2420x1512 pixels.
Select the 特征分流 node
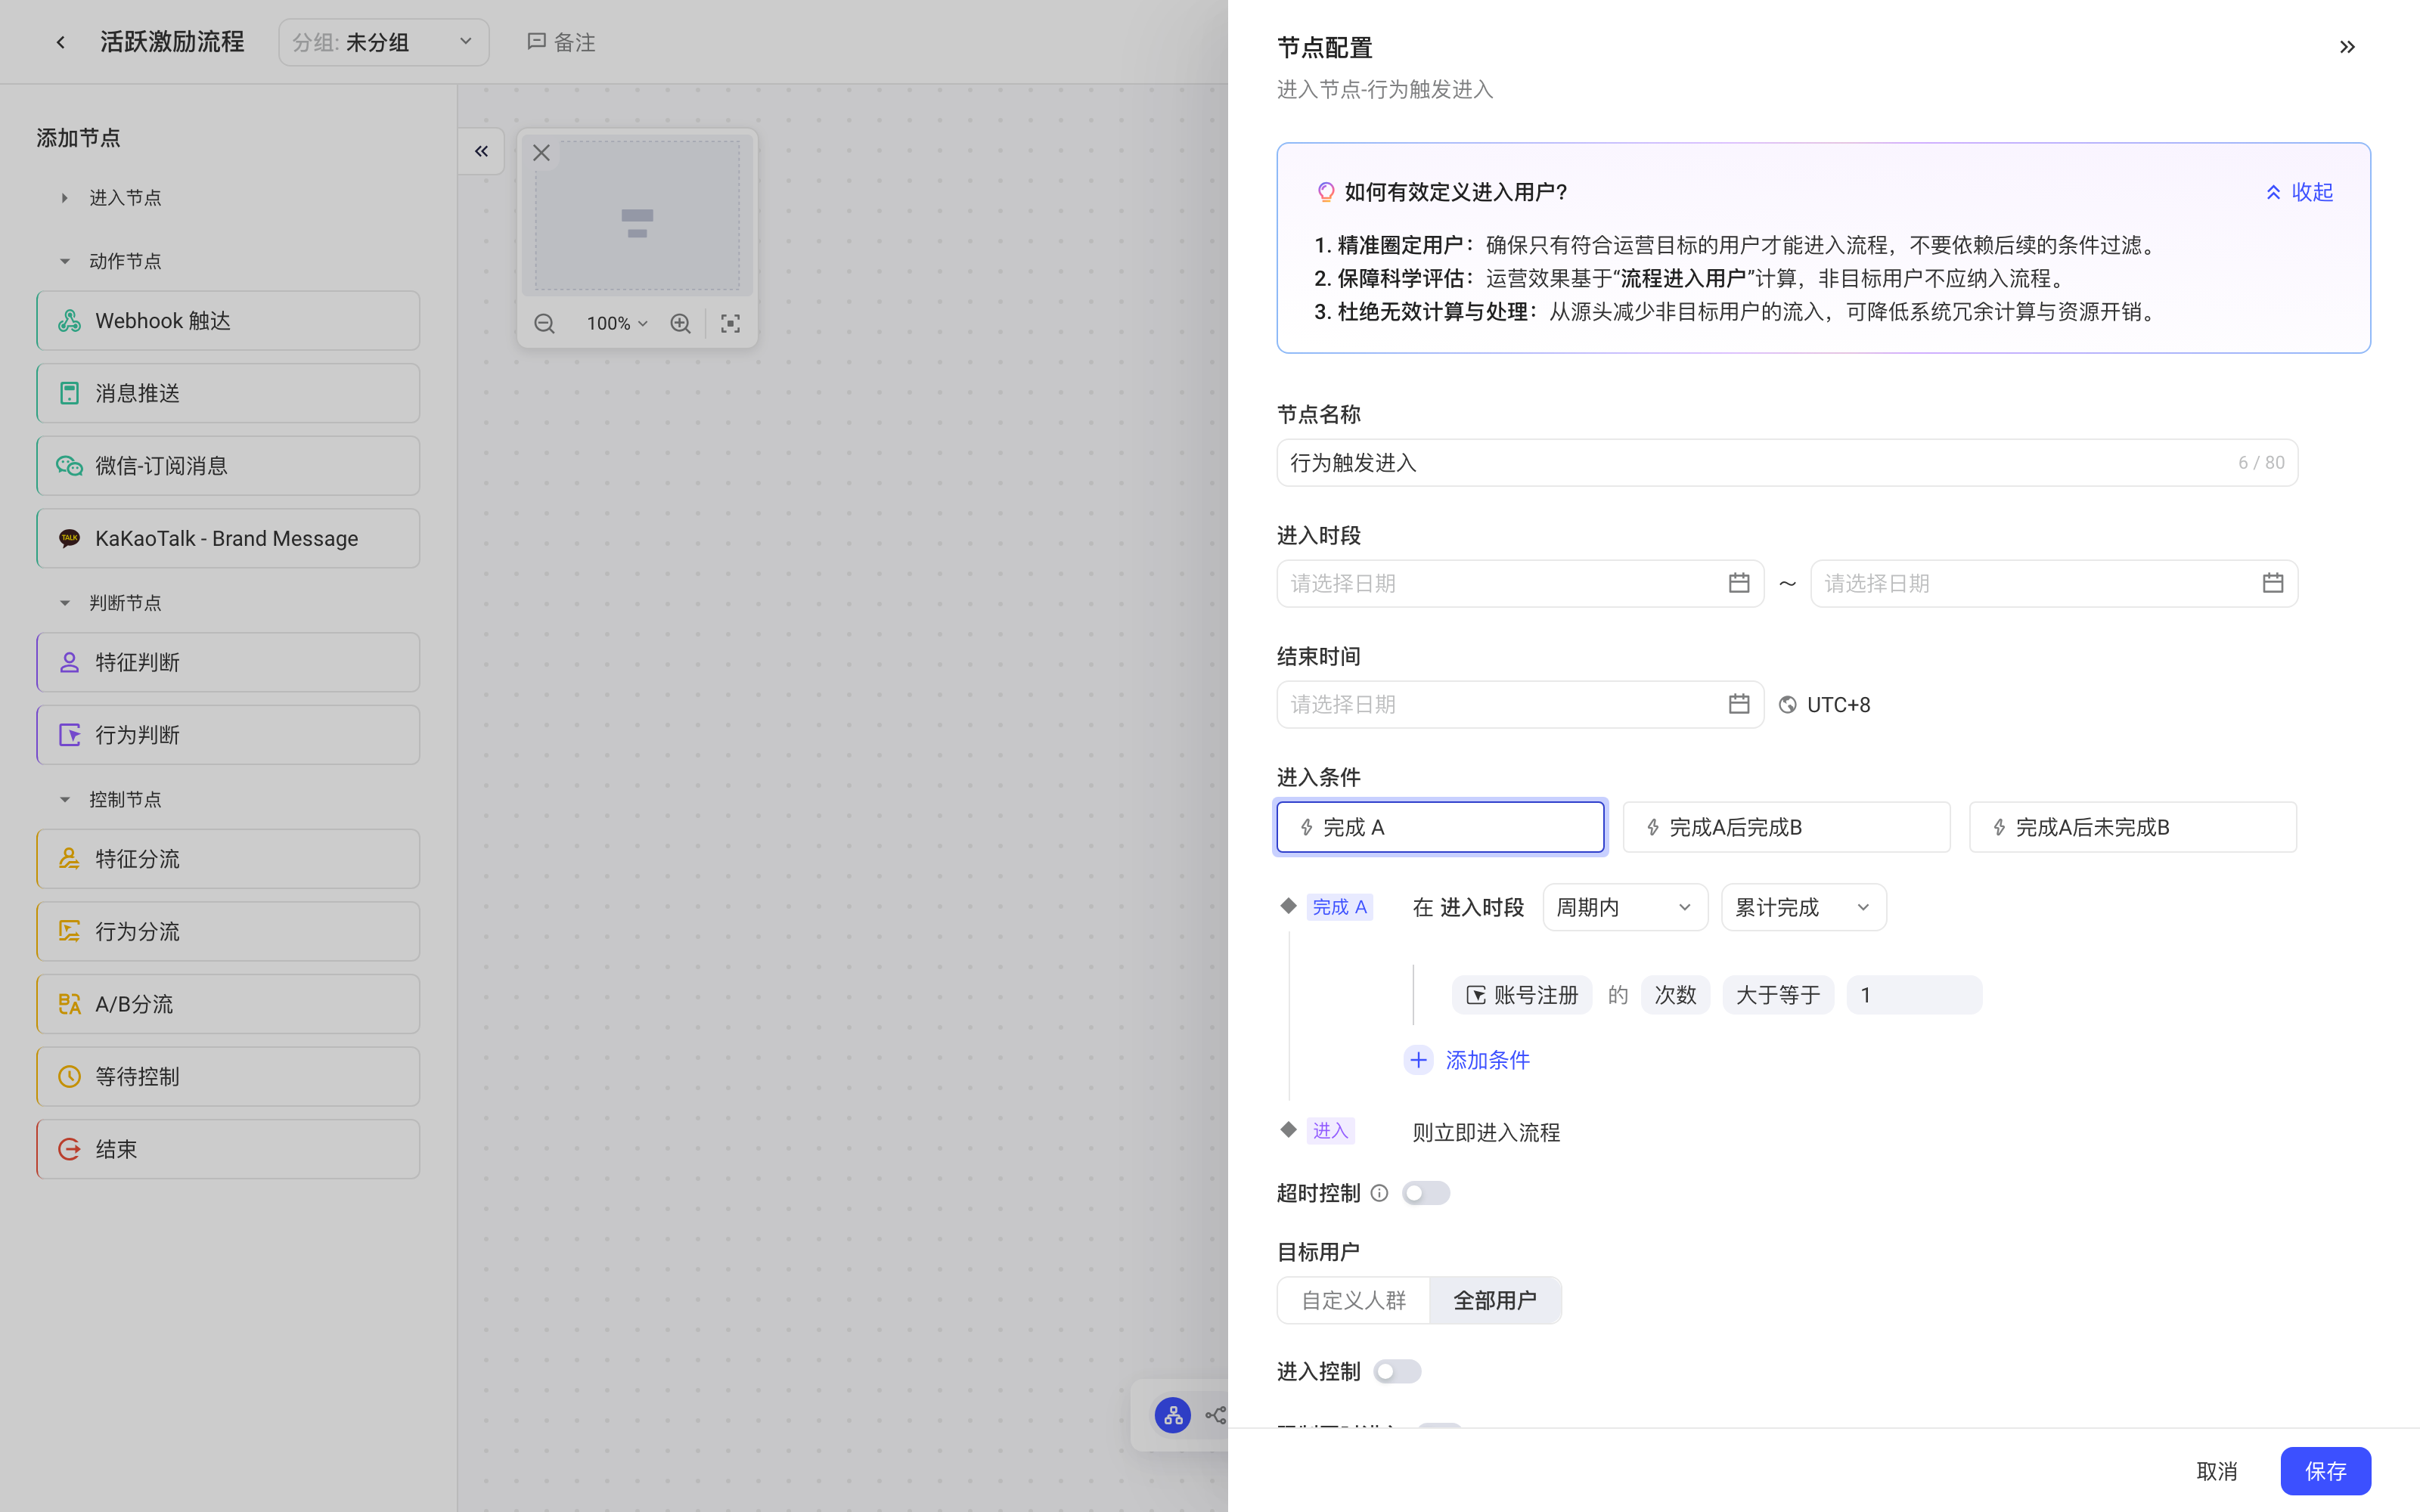click(228, 859)
